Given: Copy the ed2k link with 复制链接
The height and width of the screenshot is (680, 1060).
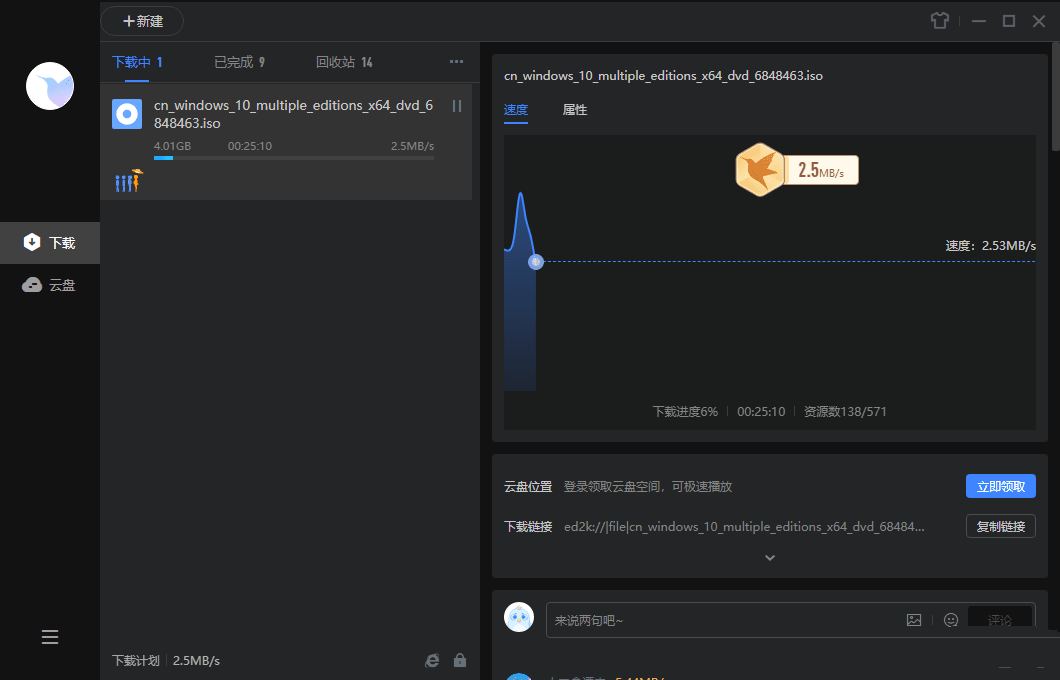Looking at the screenshot, I should pyautogui.click(x=1000, y=526).
